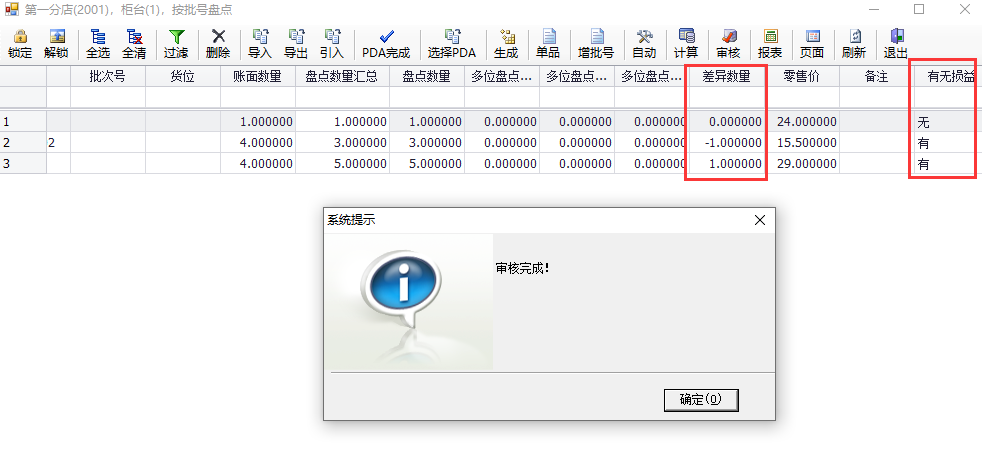Click the 货位 column header
Screen dimensions: 982x449
tap(183, 76)
